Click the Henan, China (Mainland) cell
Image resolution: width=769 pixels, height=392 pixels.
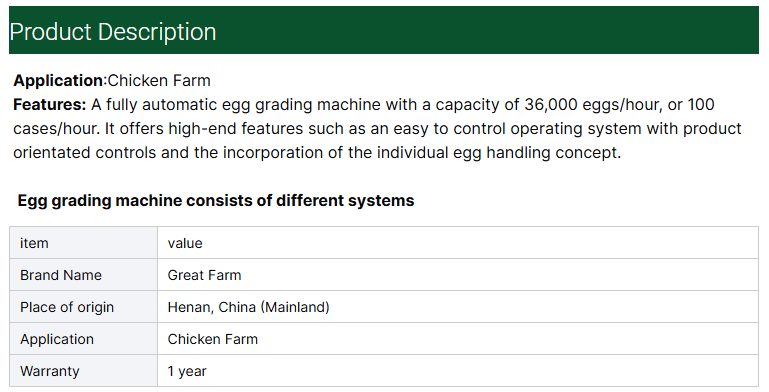click(458, 307)
